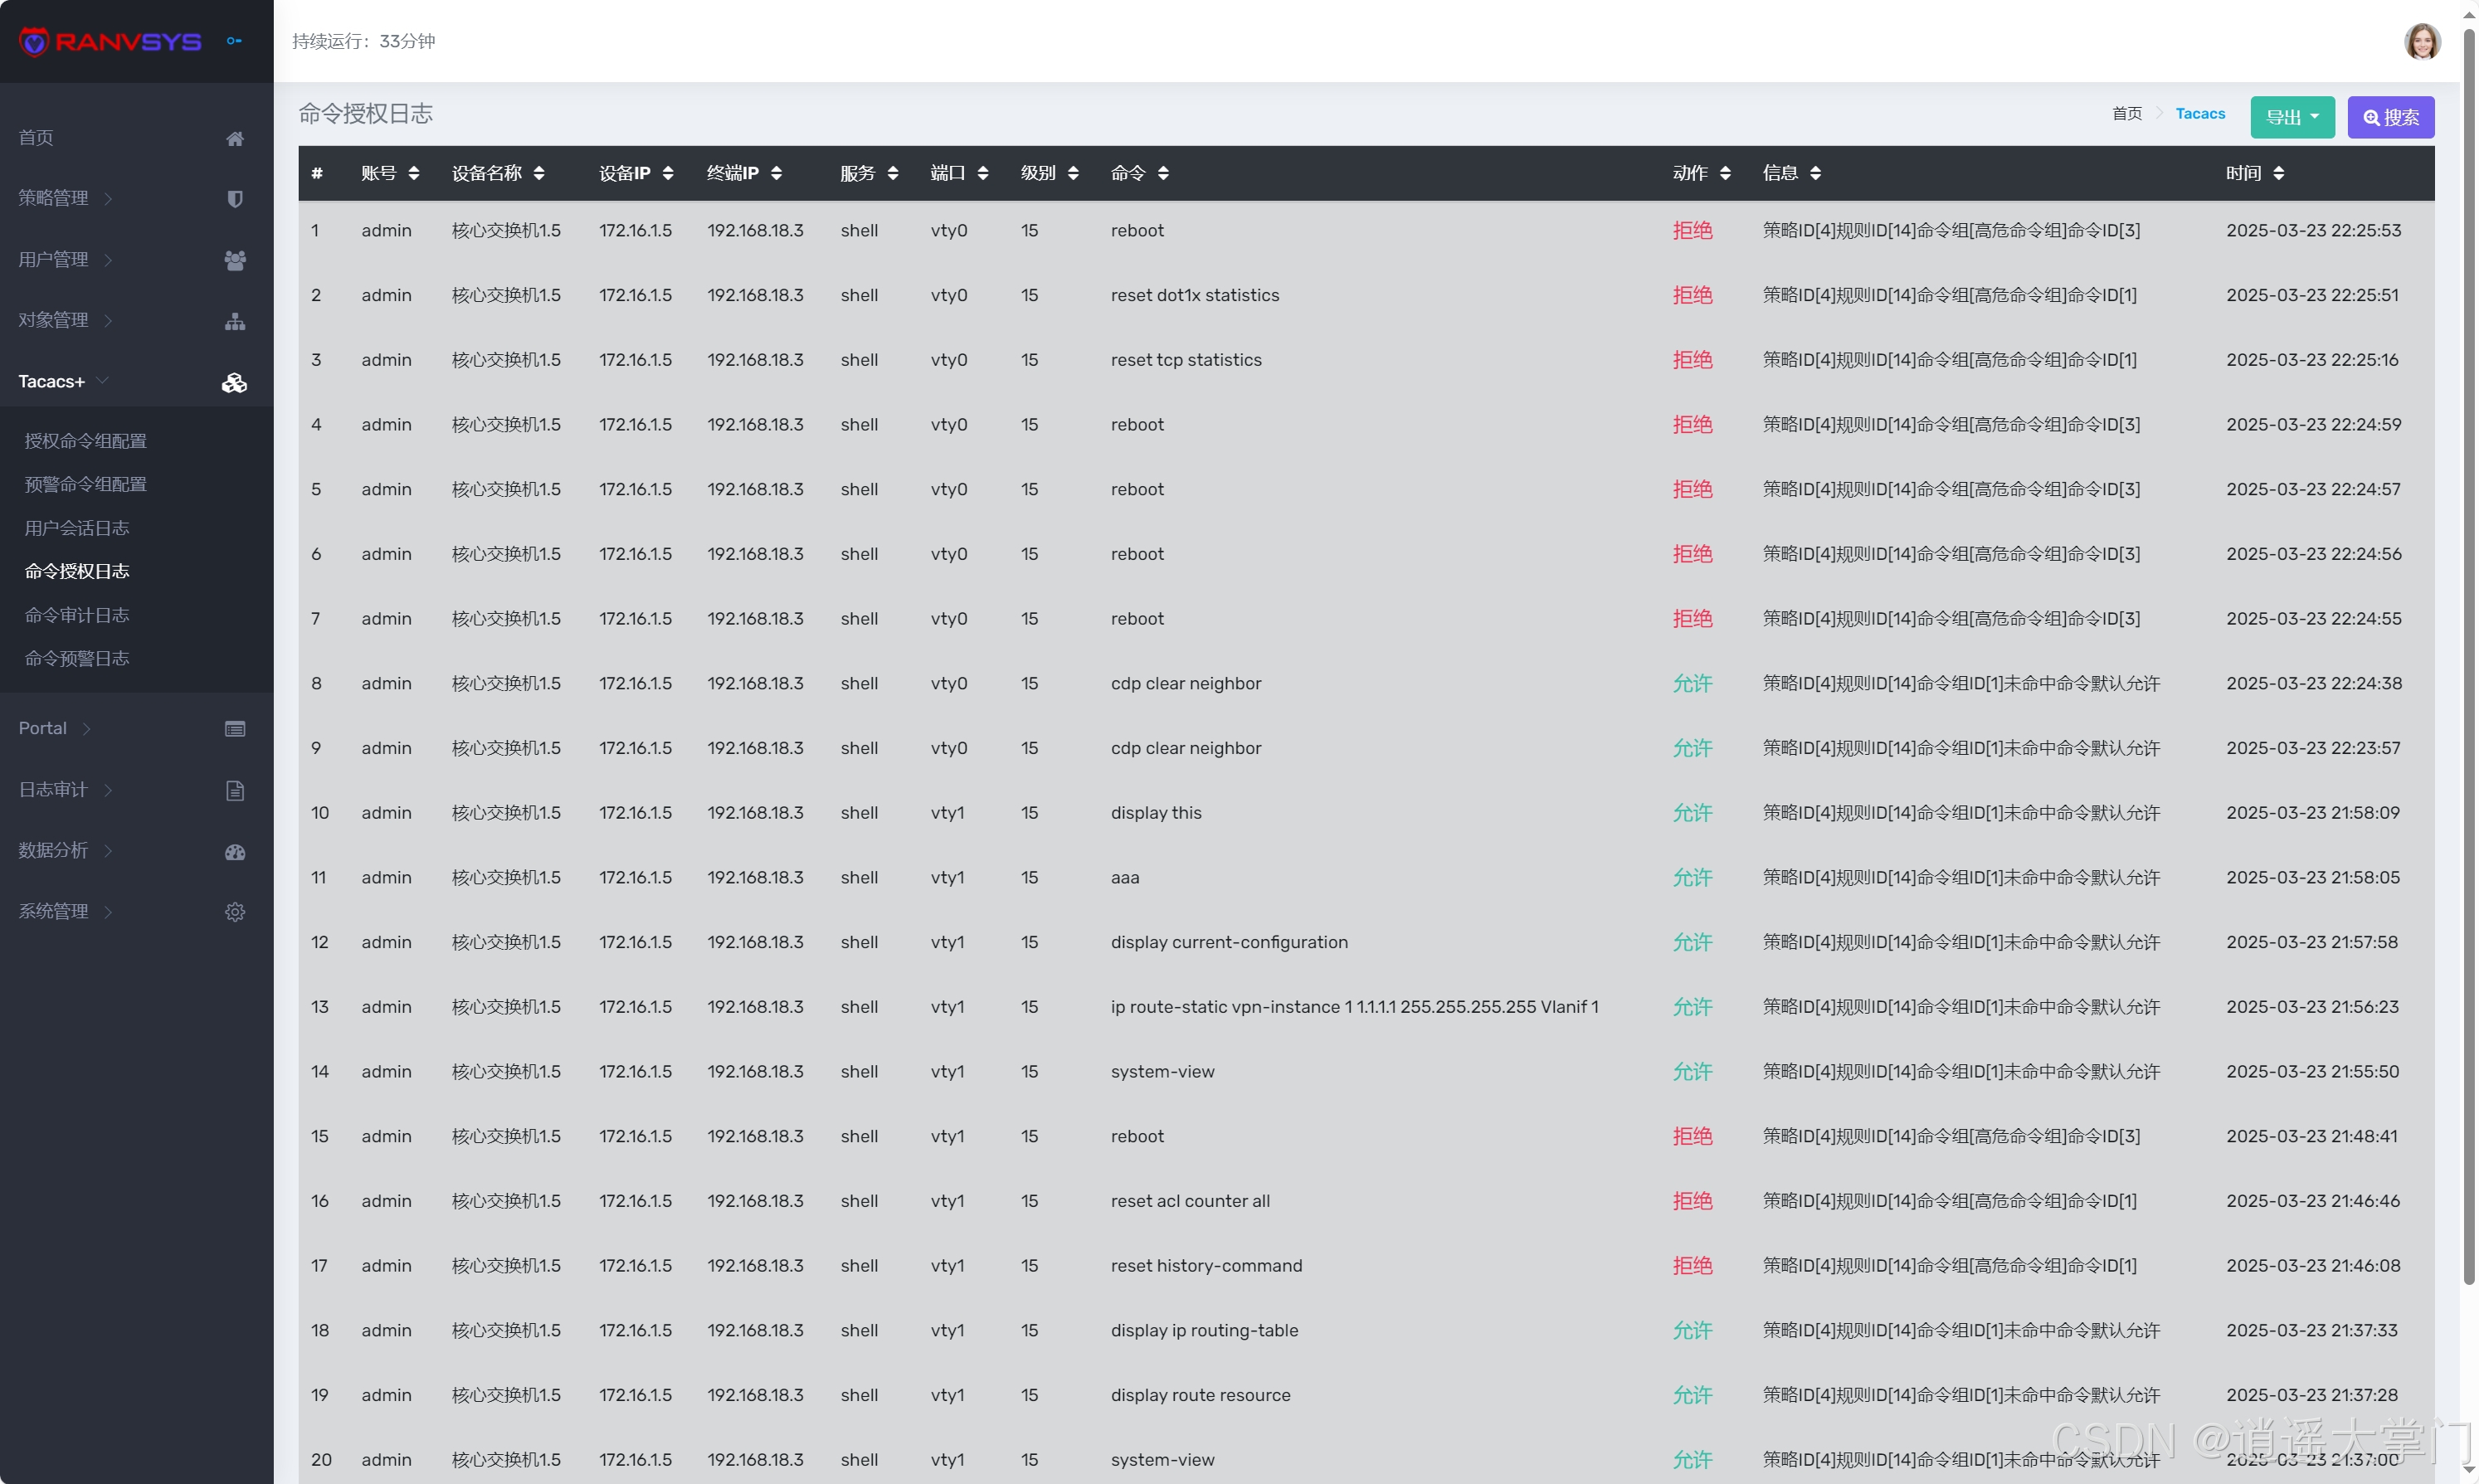Expand the 策略管理 menu

(x=54, y=198)
